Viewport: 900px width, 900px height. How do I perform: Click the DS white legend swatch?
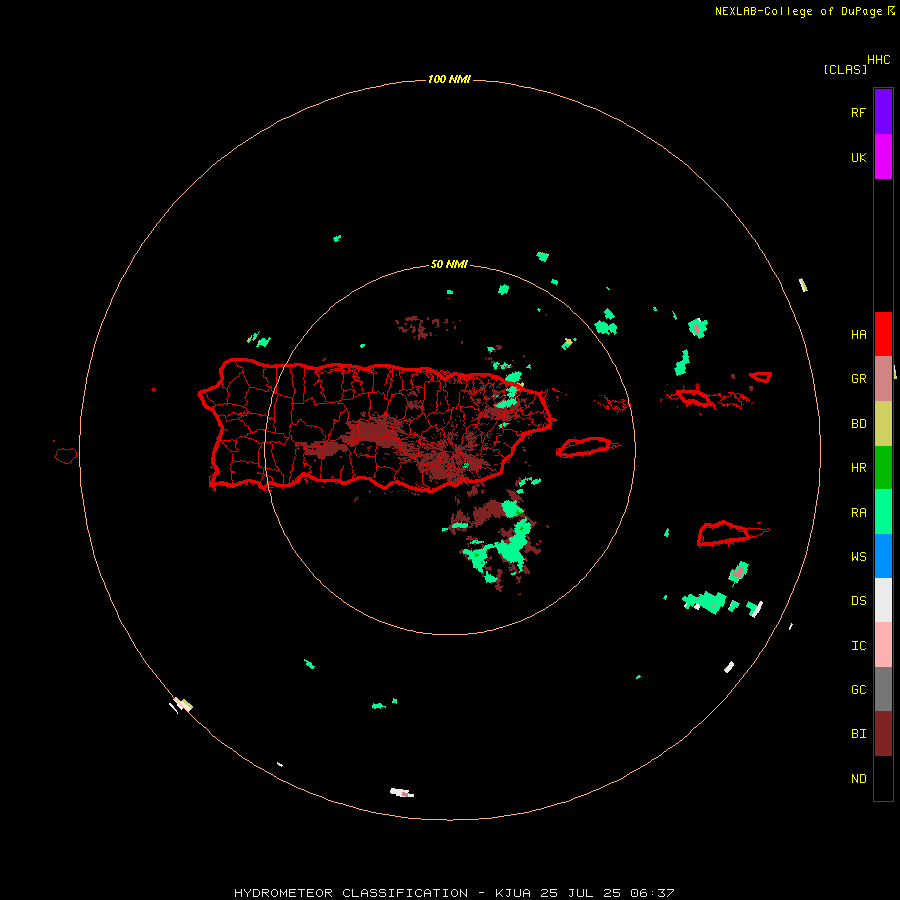(883, 600)
